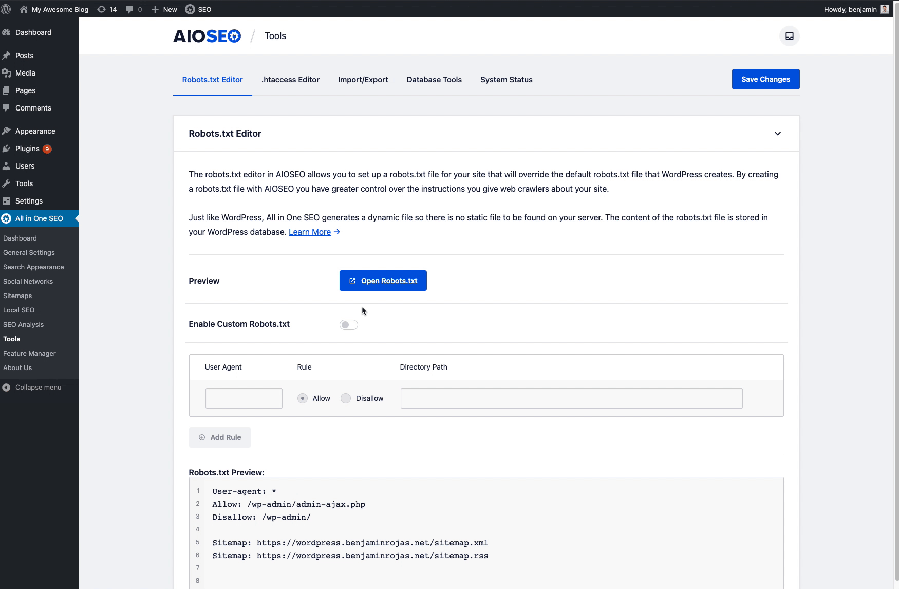Click the user avatar next to Howdy

(x=884, y=9)
